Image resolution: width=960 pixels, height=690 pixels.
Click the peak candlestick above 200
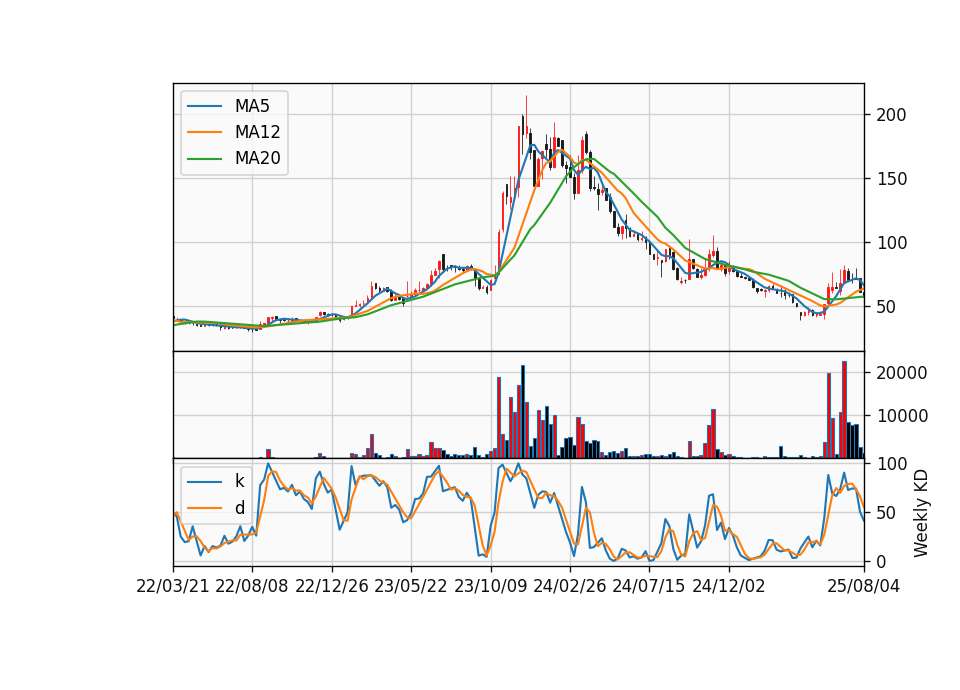tap(526, 118)
